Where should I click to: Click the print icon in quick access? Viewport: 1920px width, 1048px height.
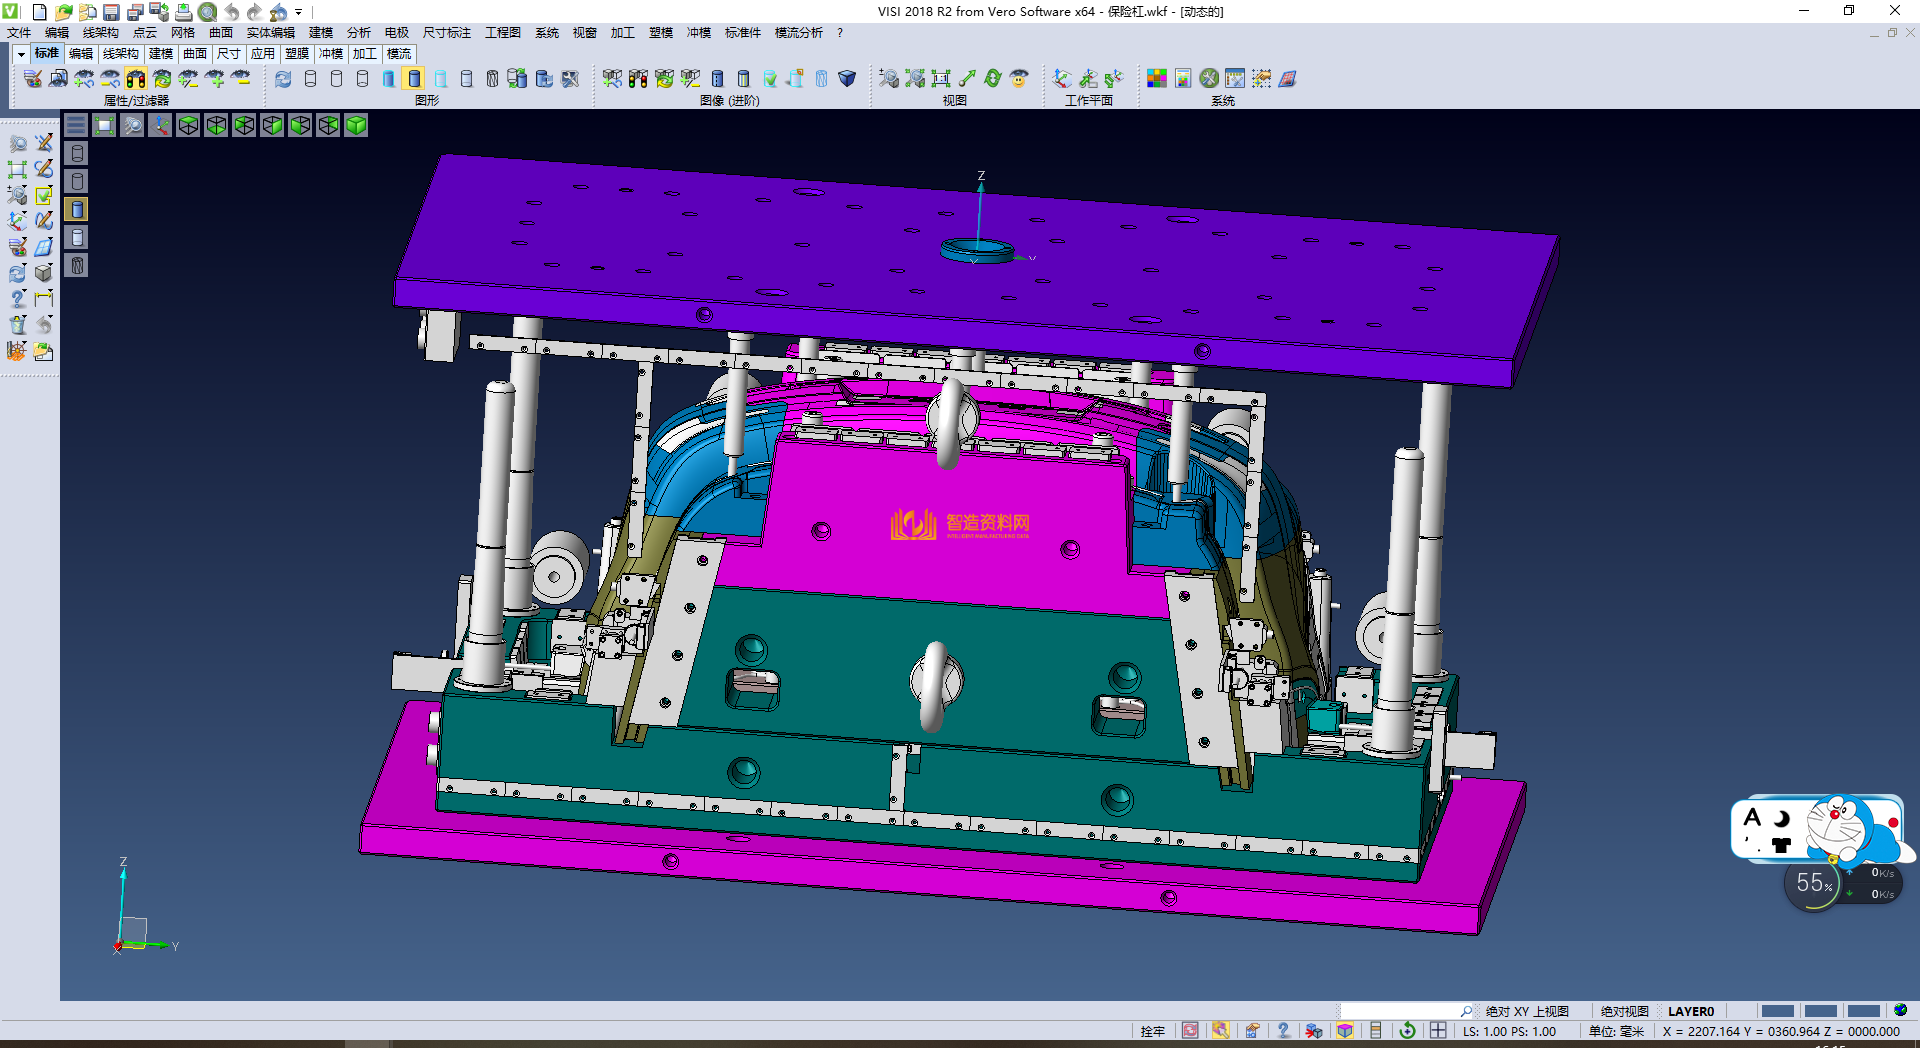tap(183, 12)
